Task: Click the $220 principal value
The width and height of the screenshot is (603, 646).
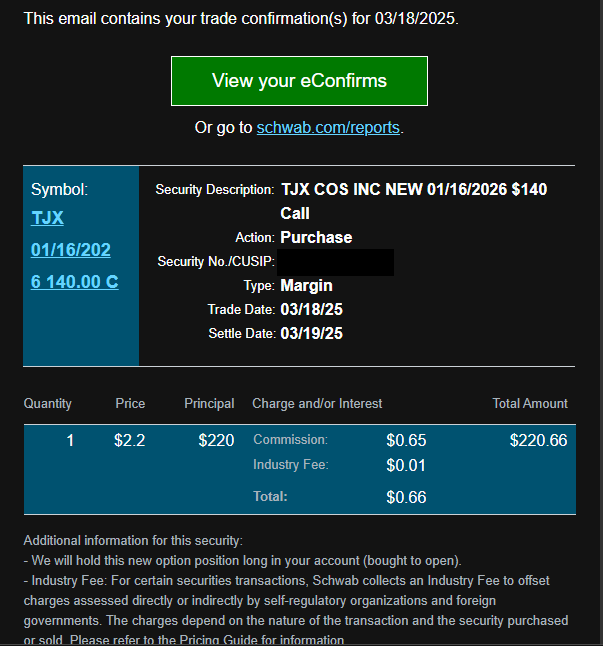Action: (216, 440)
